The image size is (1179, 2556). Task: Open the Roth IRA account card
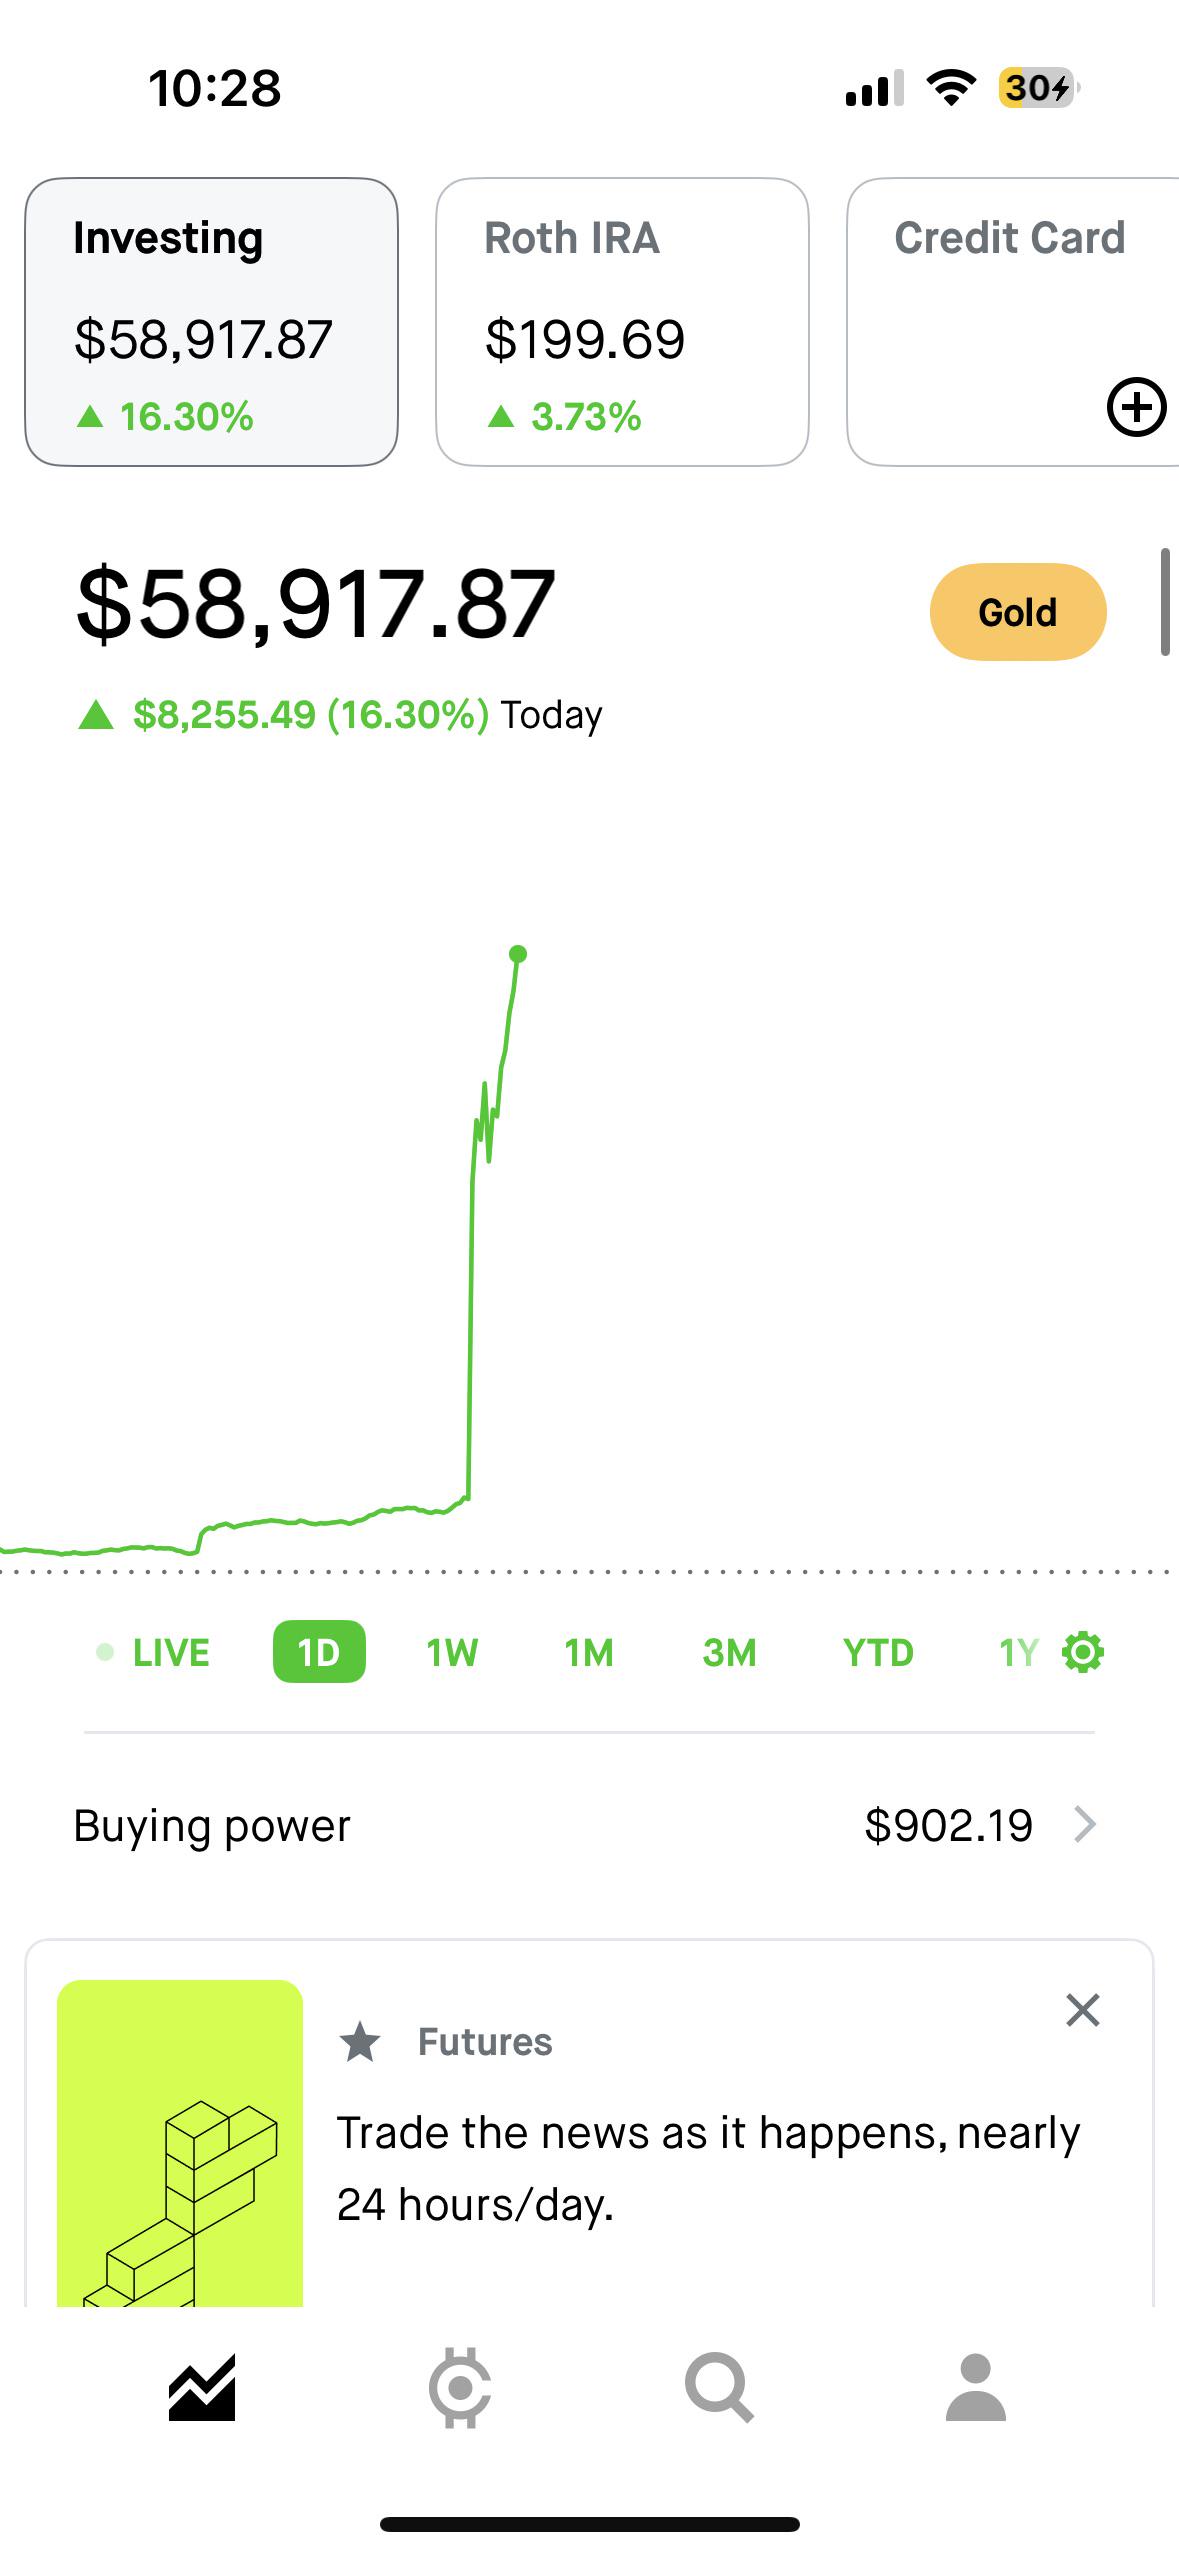(622, 322)
